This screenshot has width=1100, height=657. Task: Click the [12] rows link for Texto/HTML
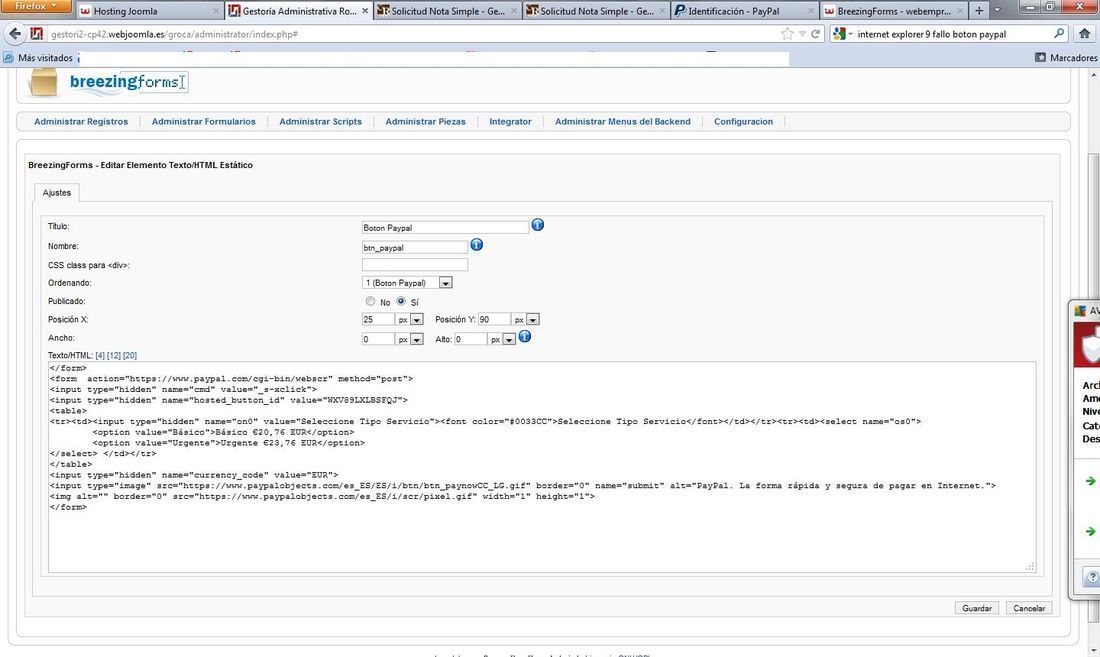[114, 355]
